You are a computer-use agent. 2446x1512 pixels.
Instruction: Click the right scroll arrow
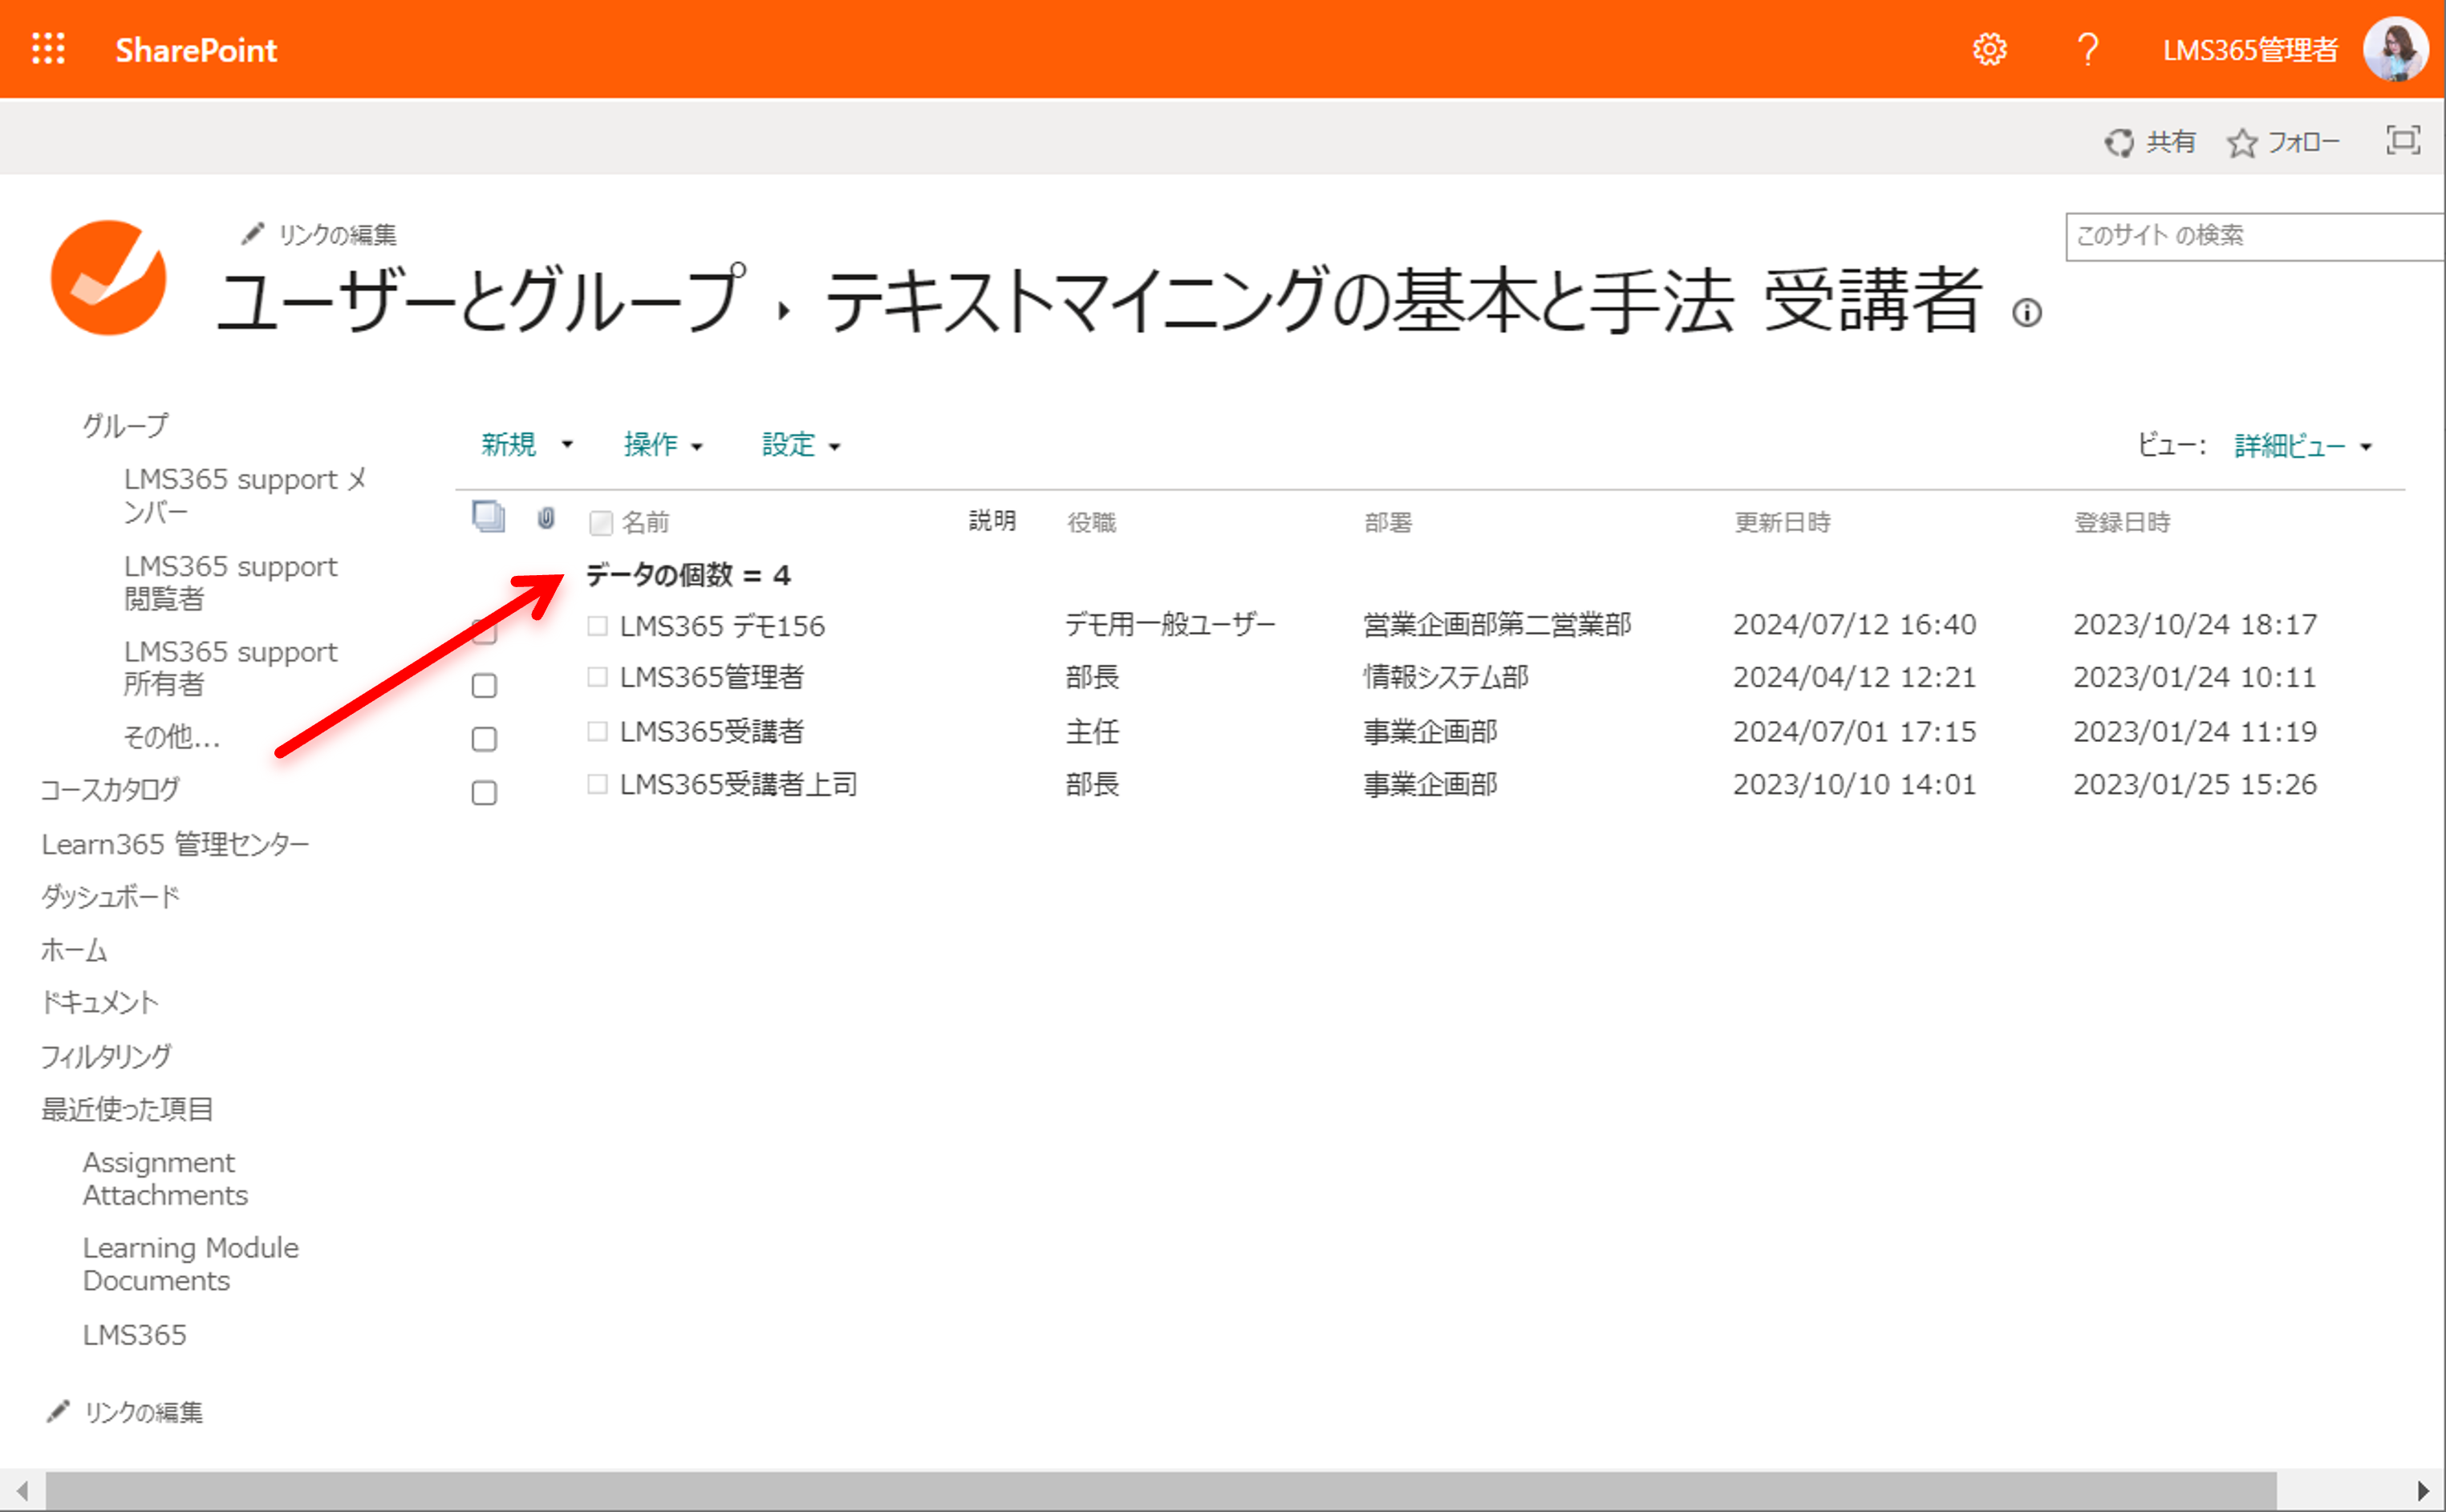coord(2423,1491)
